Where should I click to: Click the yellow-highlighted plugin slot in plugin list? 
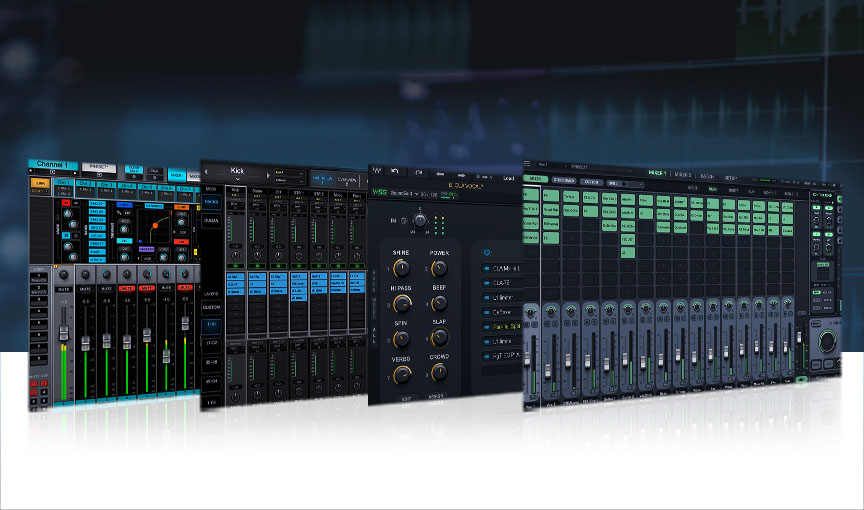point(501,327)
